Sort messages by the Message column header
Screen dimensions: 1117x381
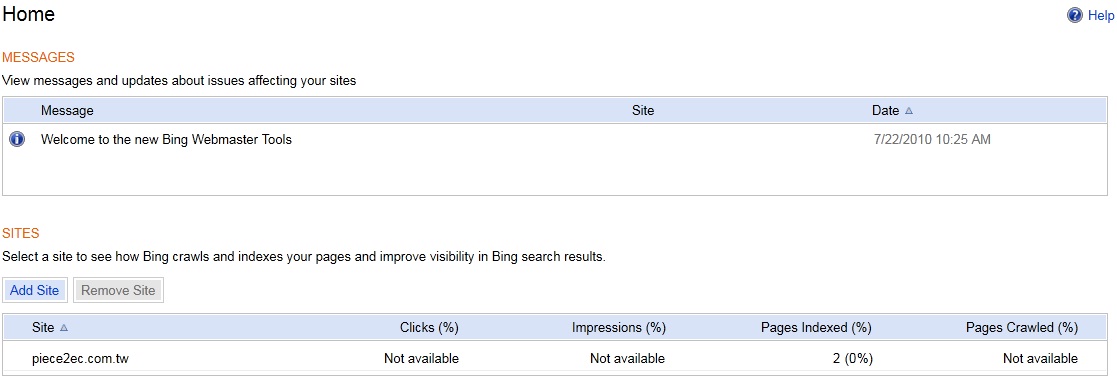(67, 111)
